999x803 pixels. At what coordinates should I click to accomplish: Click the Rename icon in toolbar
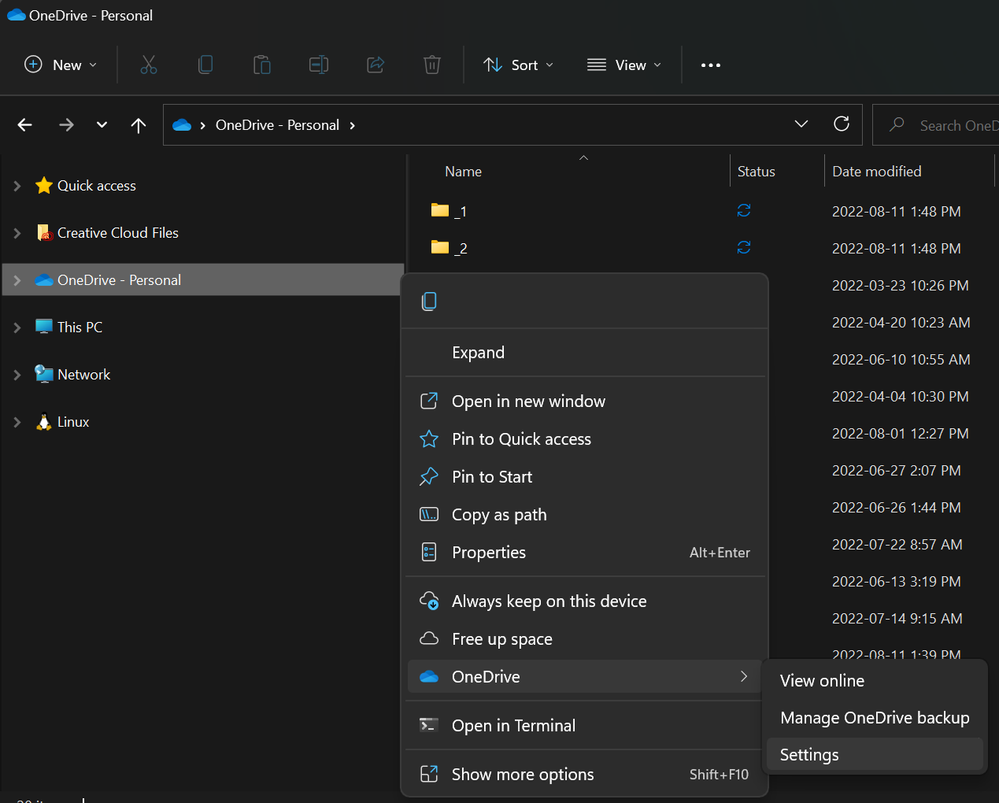(x=319, y=65)
